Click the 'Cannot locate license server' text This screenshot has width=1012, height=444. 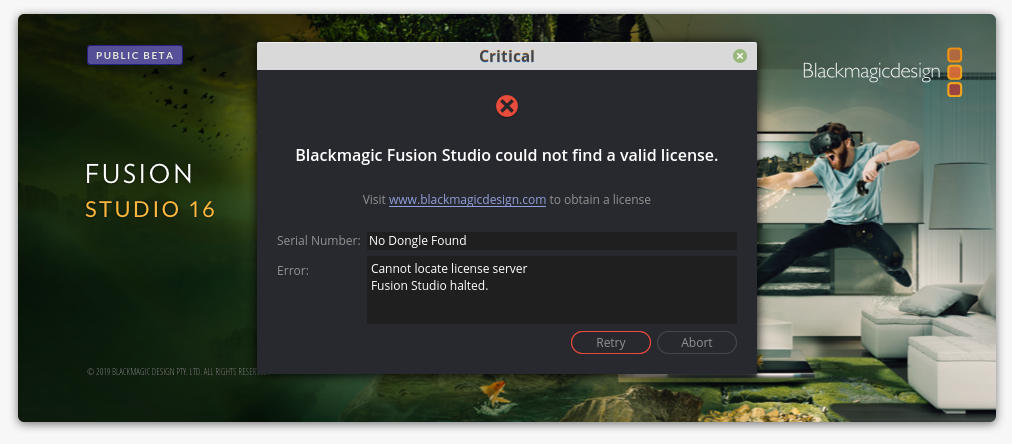449,268
